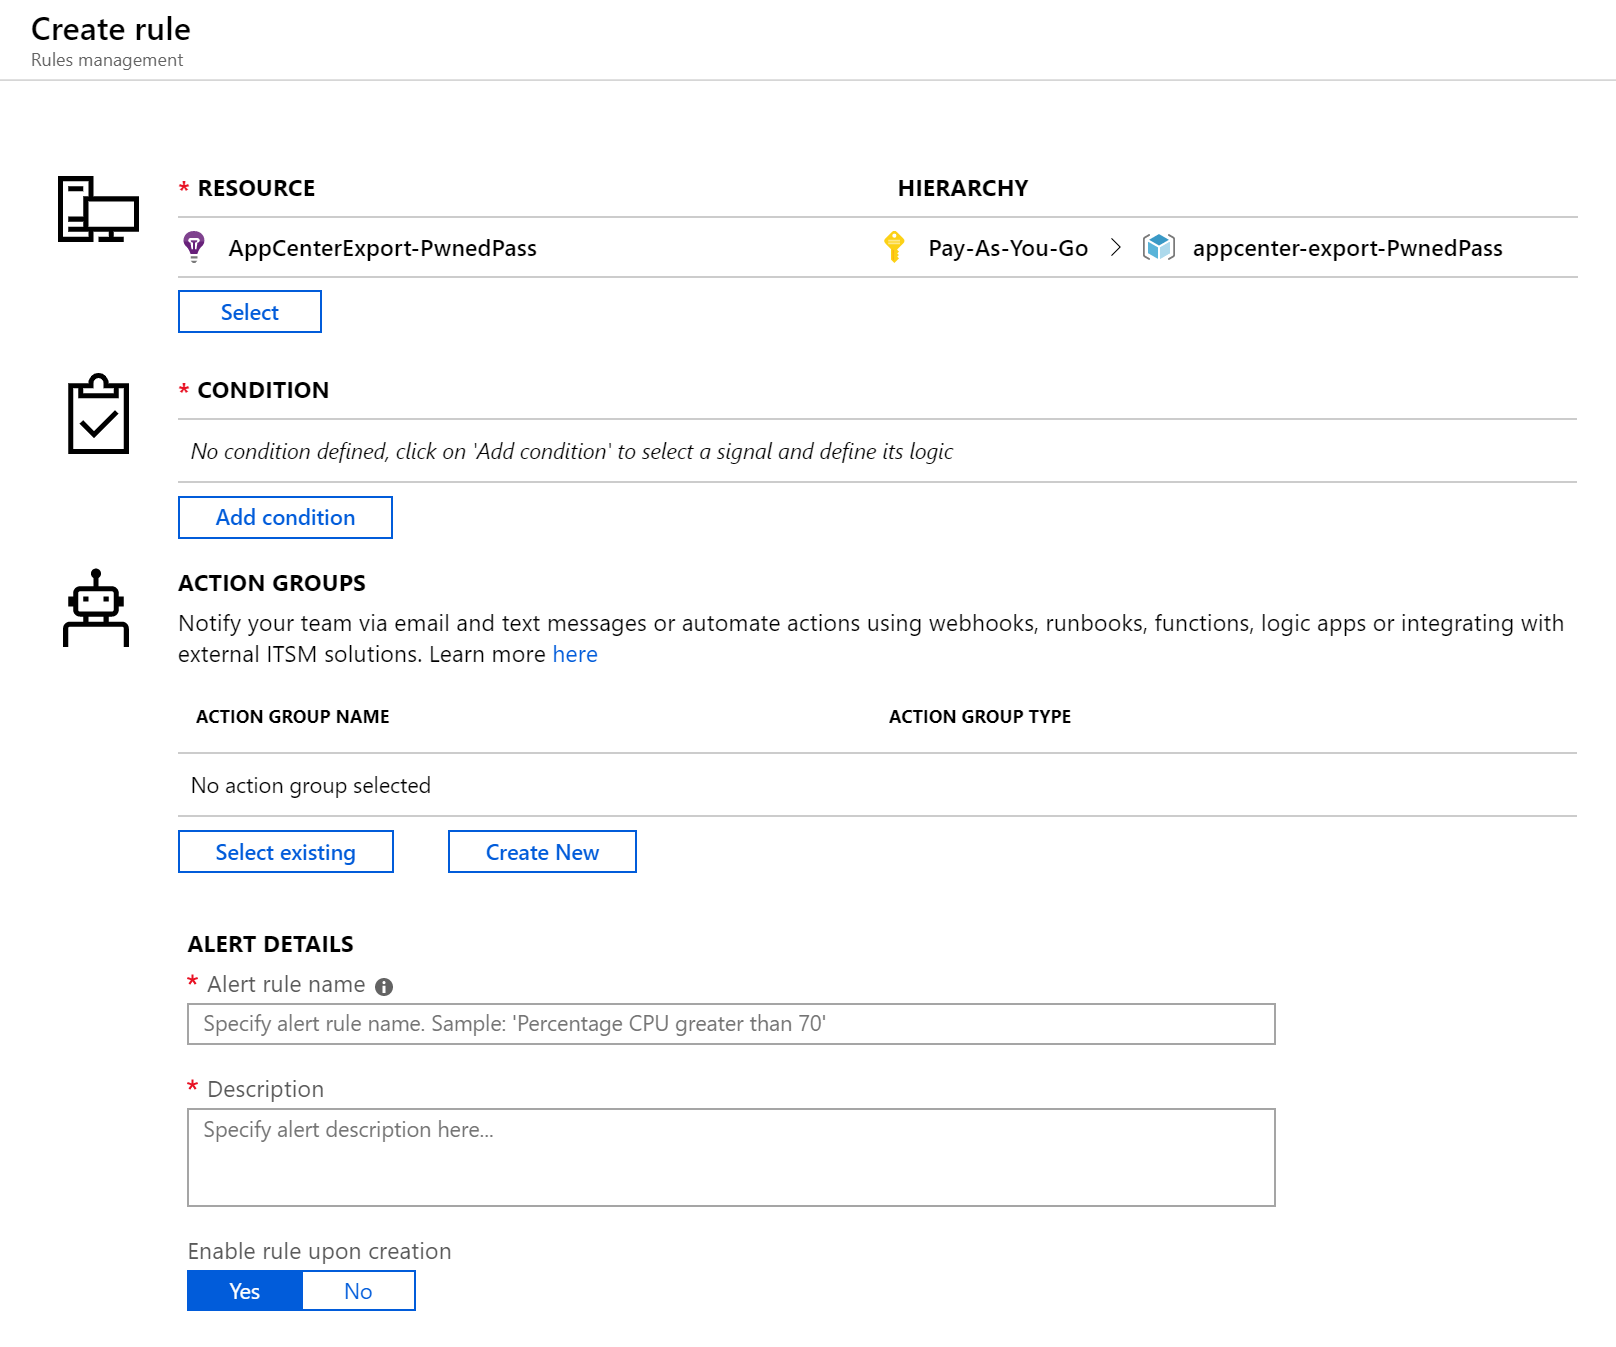The height and width of the screenshot is (1347, 1616).
Task: Click the resource group cube icon
Action: click(x=1159, y=247)
